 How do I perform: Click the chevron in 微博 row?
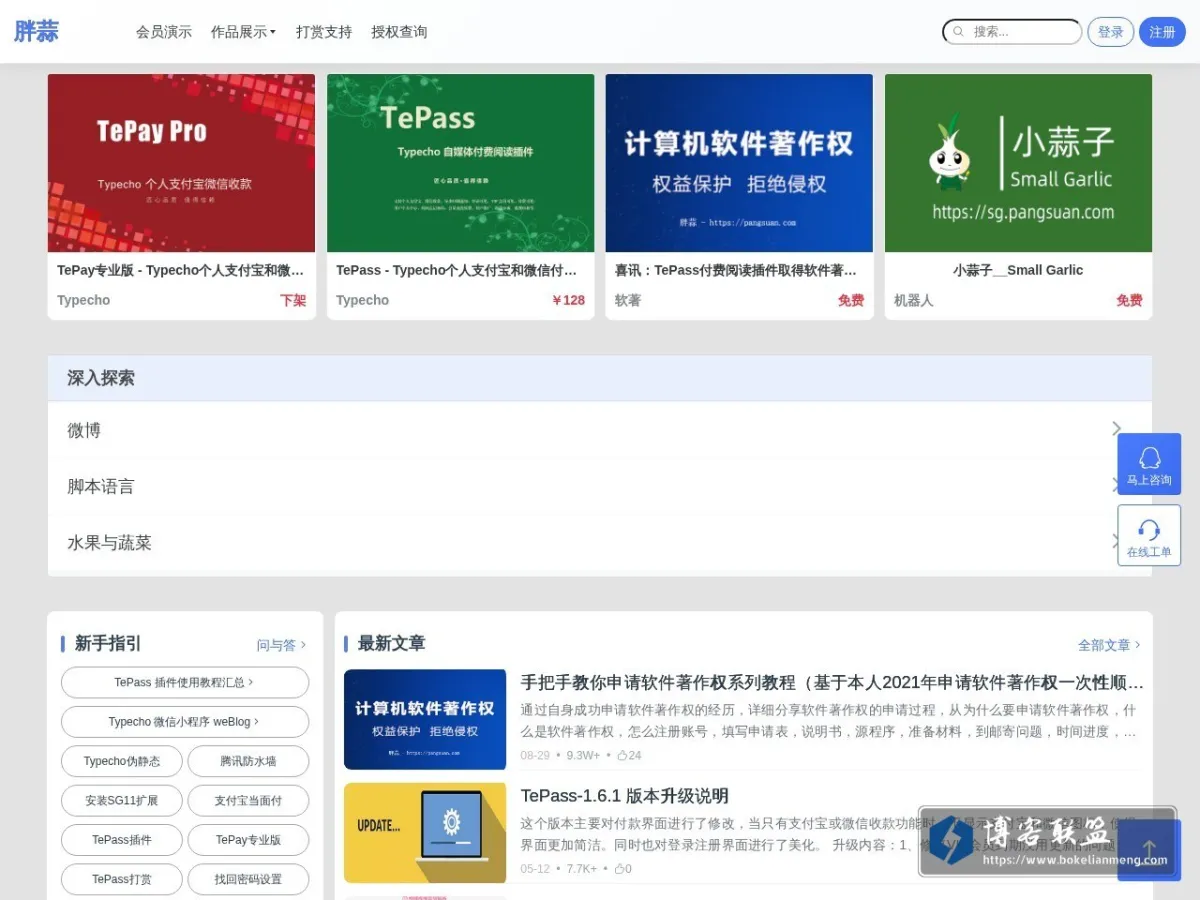click(x=1117, y=429)
